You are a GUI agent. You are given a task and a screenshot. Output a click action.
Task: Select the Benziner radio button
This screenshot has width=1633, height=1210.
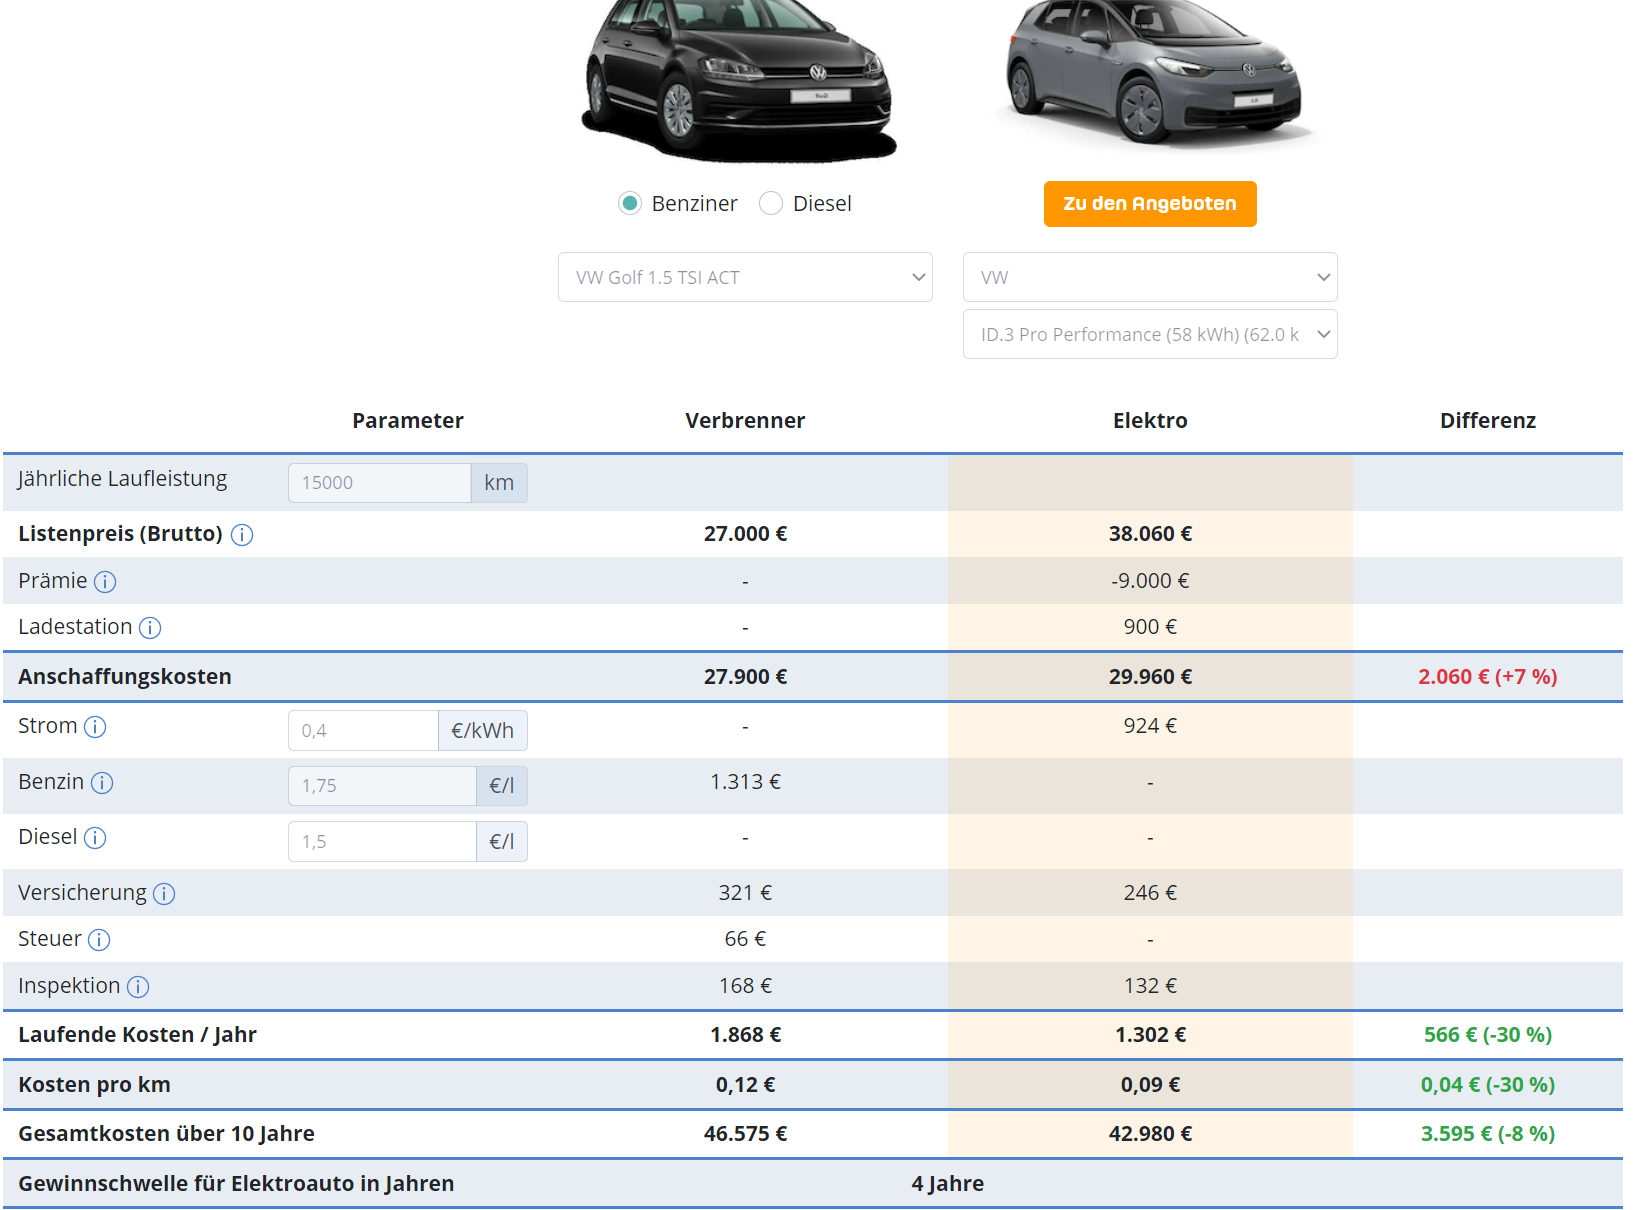pos(630,204)
